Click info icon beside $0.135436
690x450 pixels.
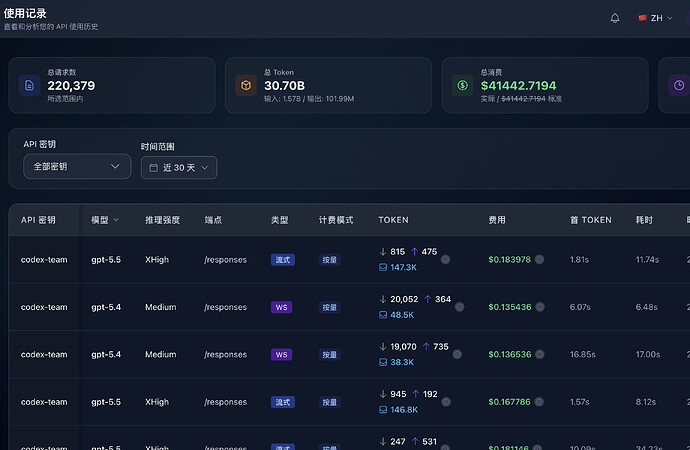[x=540, y=307]
